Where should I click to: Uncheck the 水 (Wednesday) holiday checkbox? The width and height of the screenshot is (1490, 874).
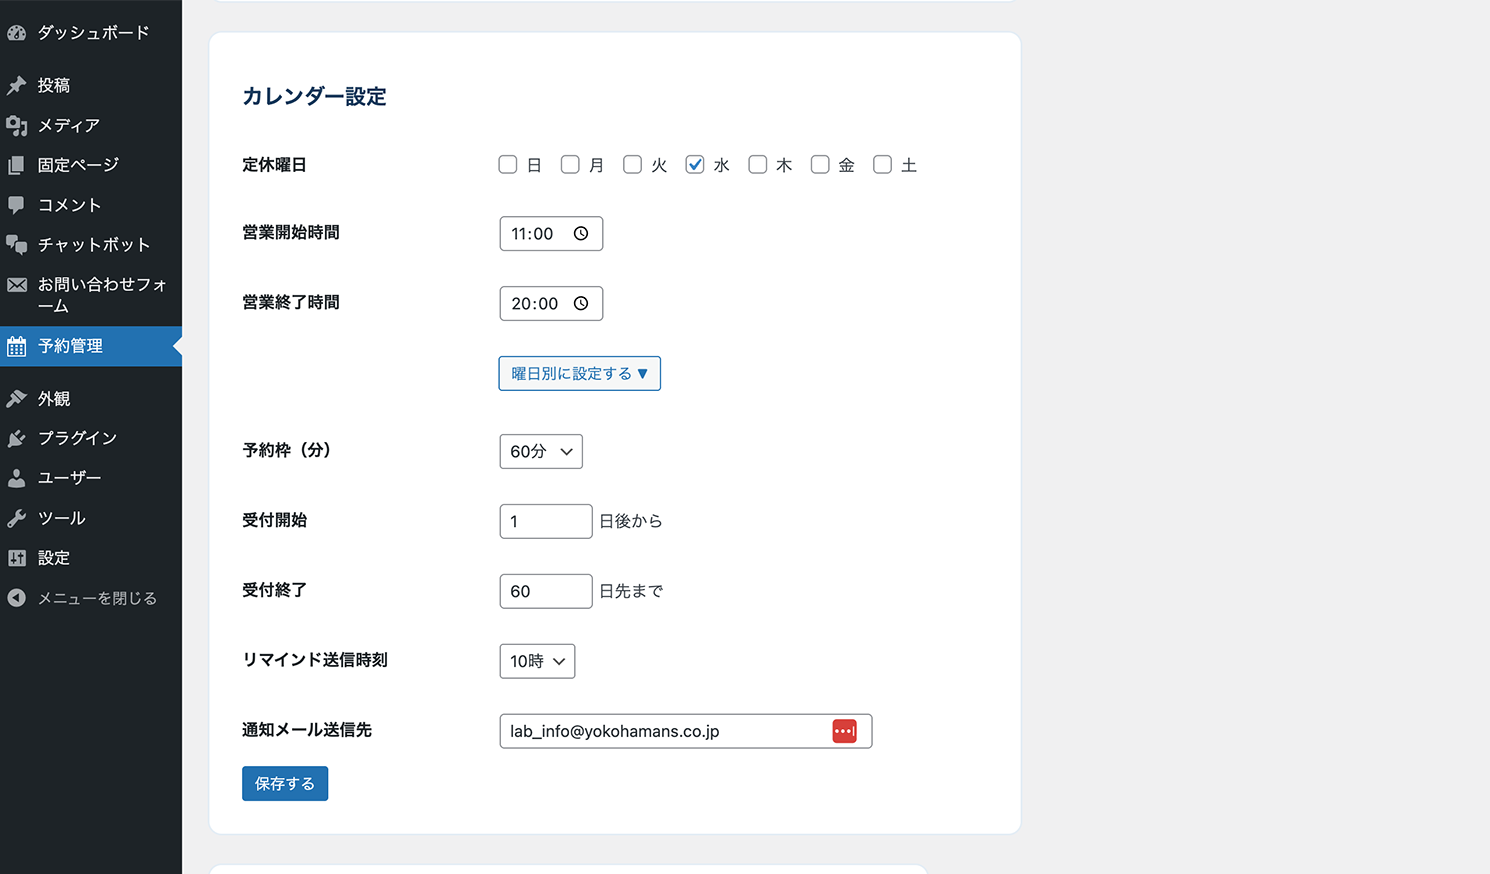pyautogui.click(x=695, y=165)
